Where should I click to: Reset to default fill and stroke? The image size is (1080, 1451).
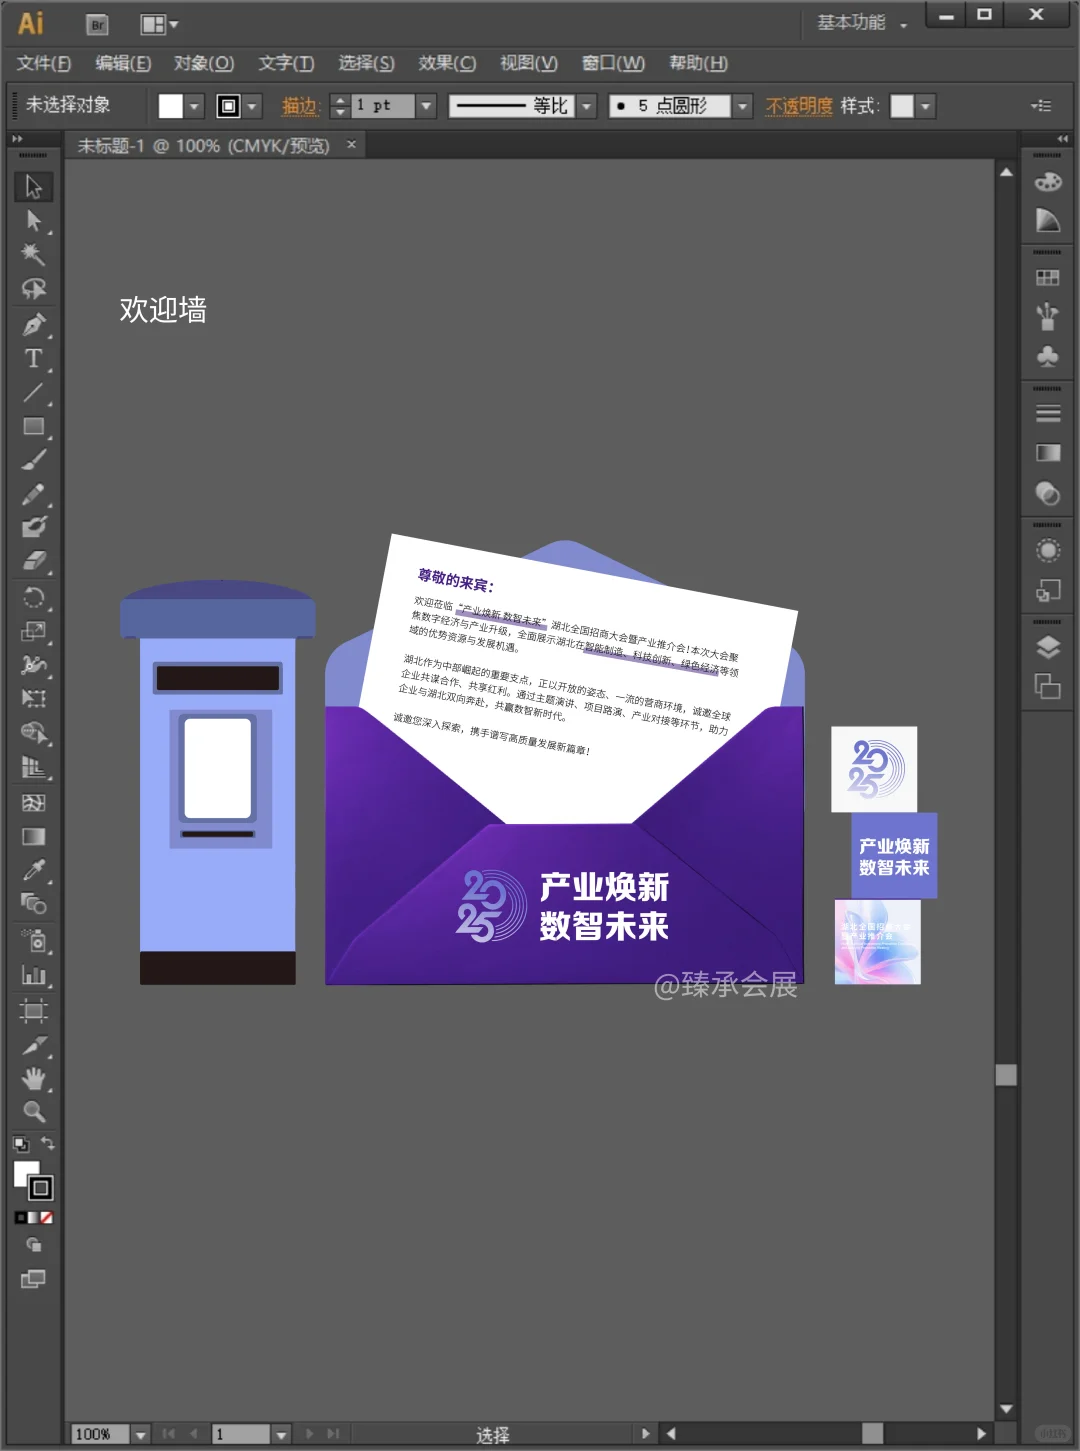[x=21, y=1144]
